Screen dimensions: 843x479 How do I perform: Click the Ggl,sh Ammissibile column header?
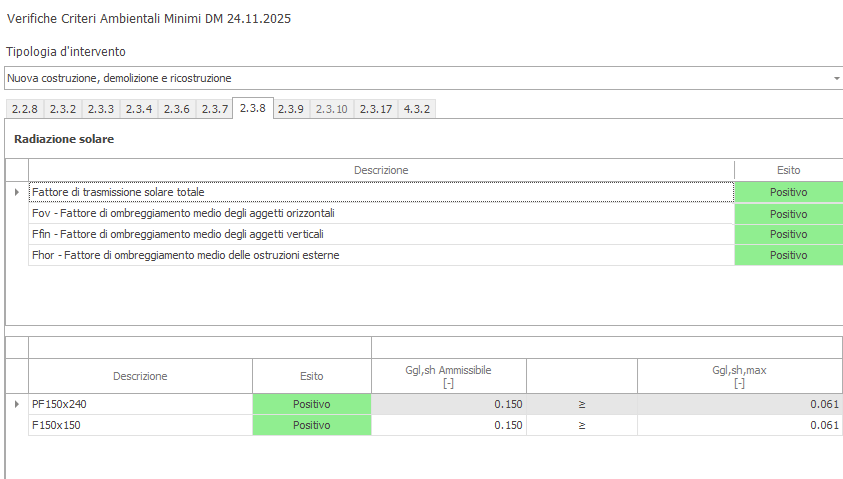pos(448,376)
